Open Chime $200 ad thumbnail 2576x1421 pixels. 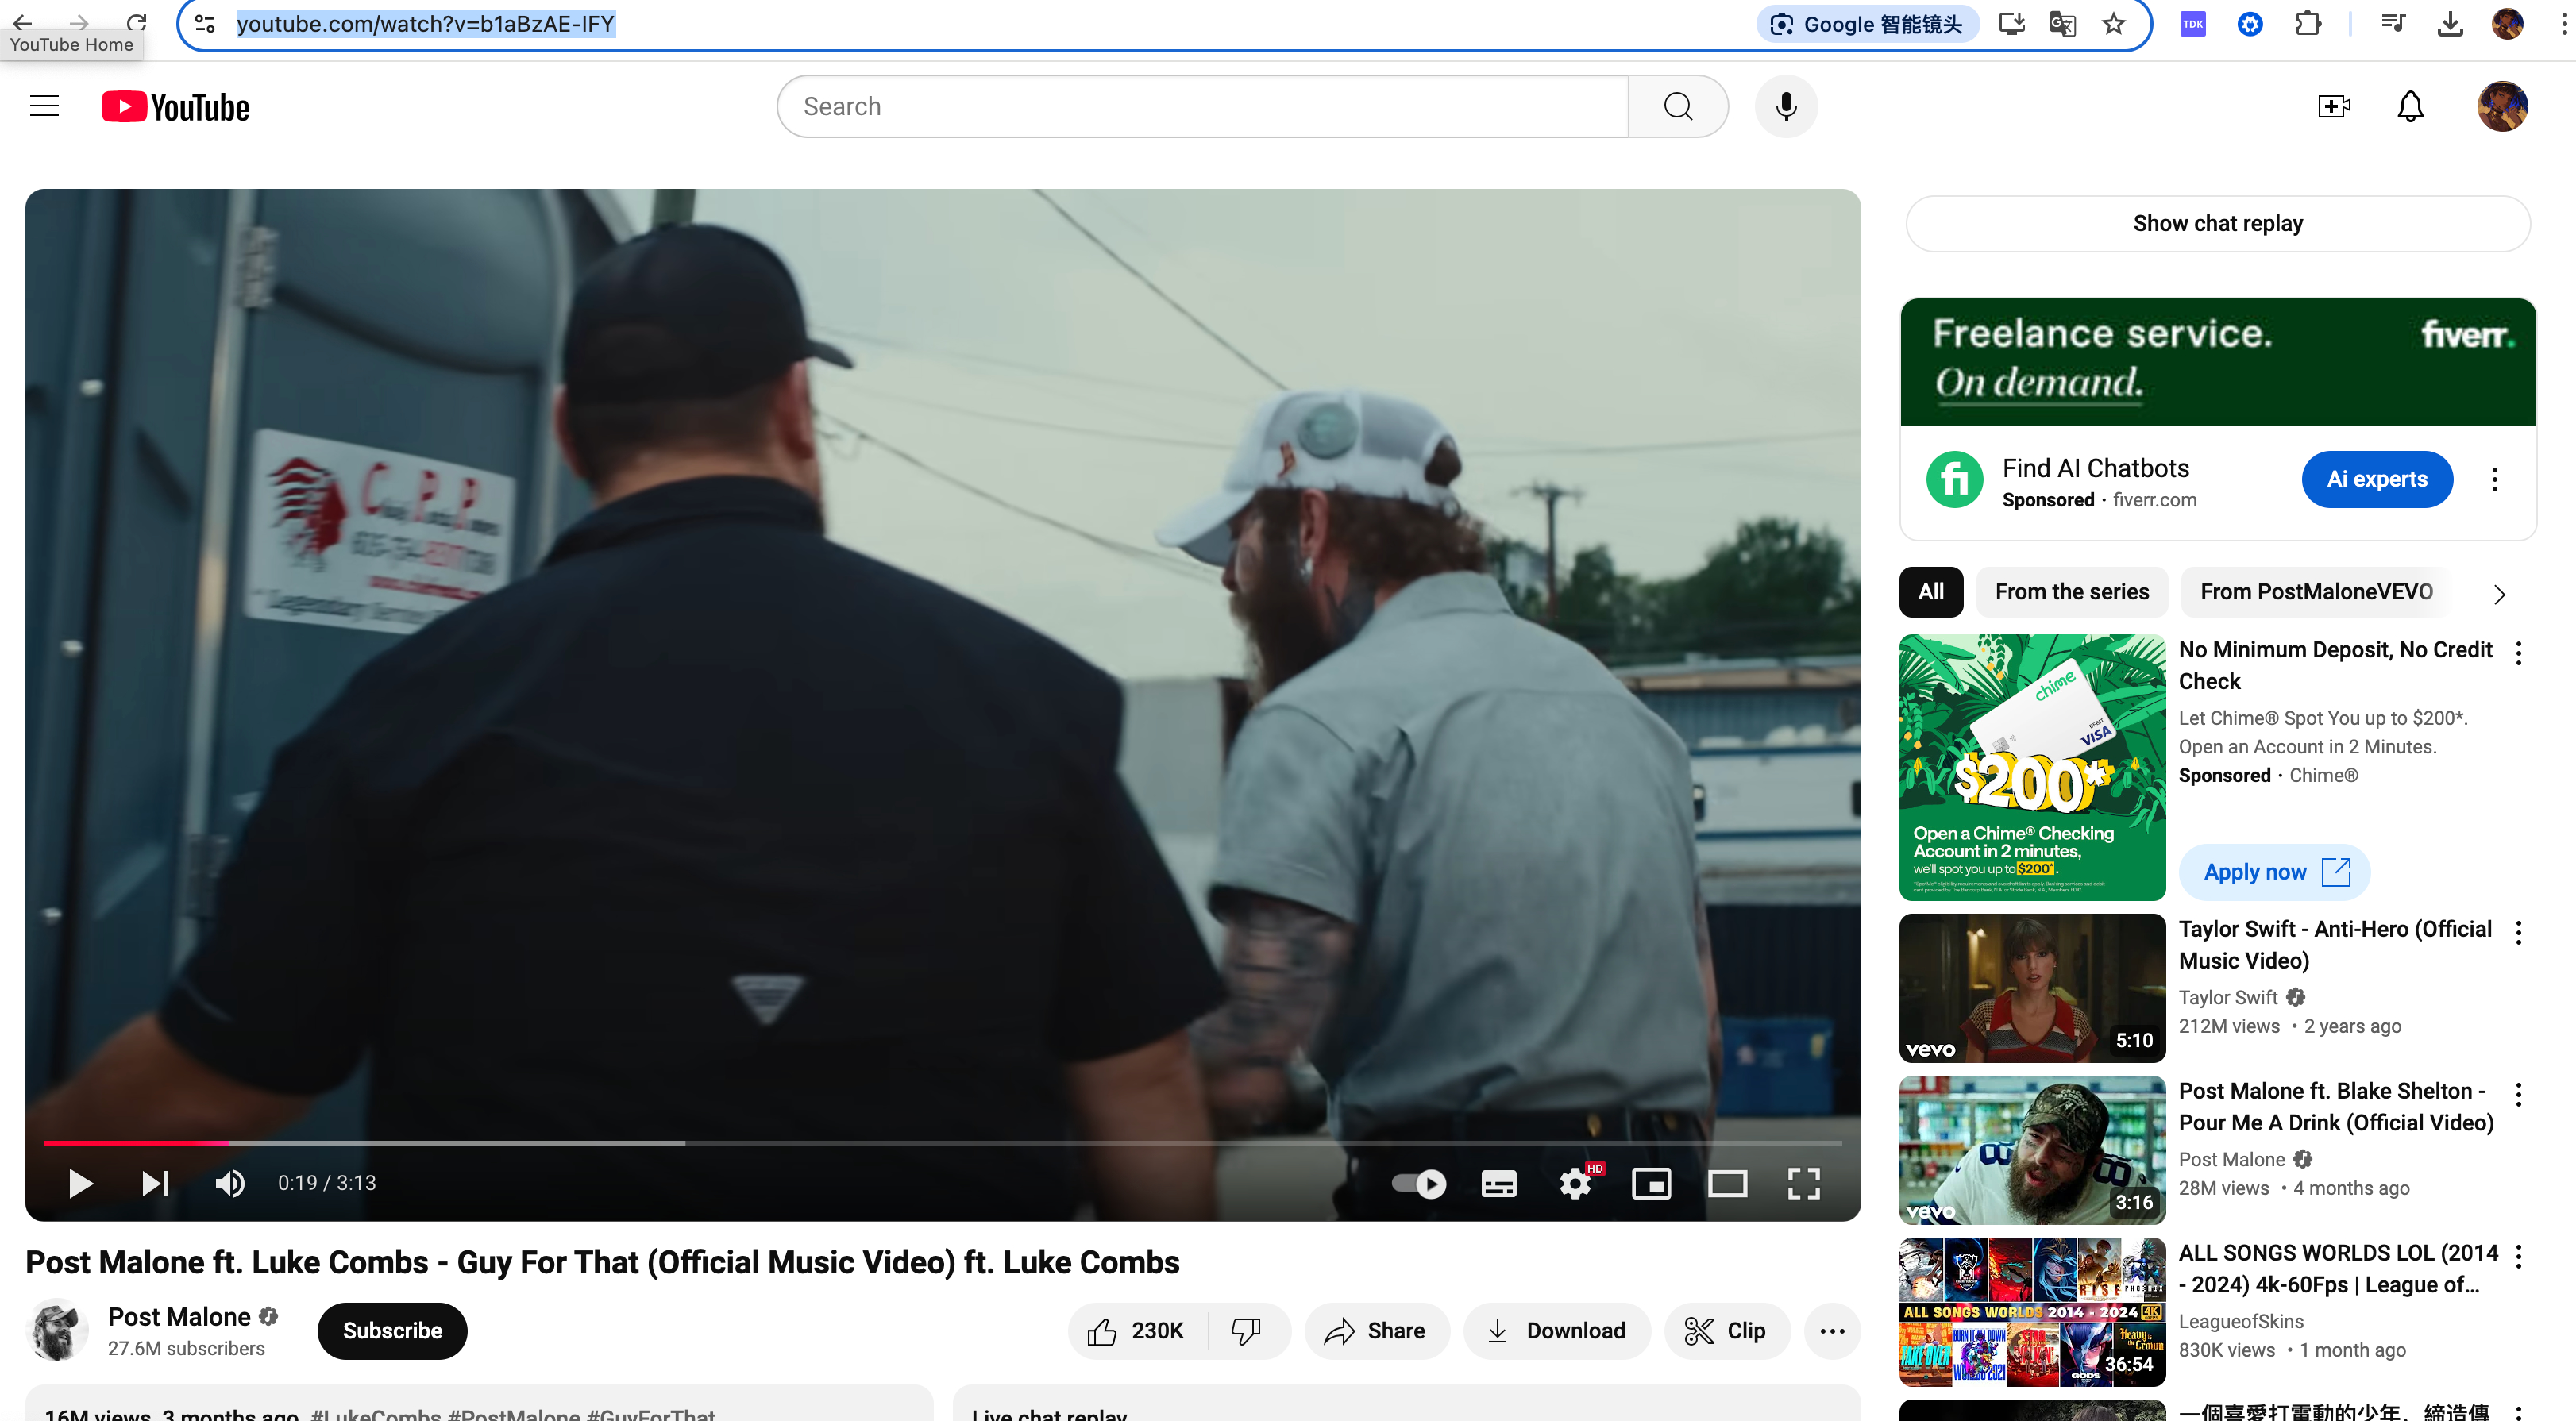(2032, 767)
